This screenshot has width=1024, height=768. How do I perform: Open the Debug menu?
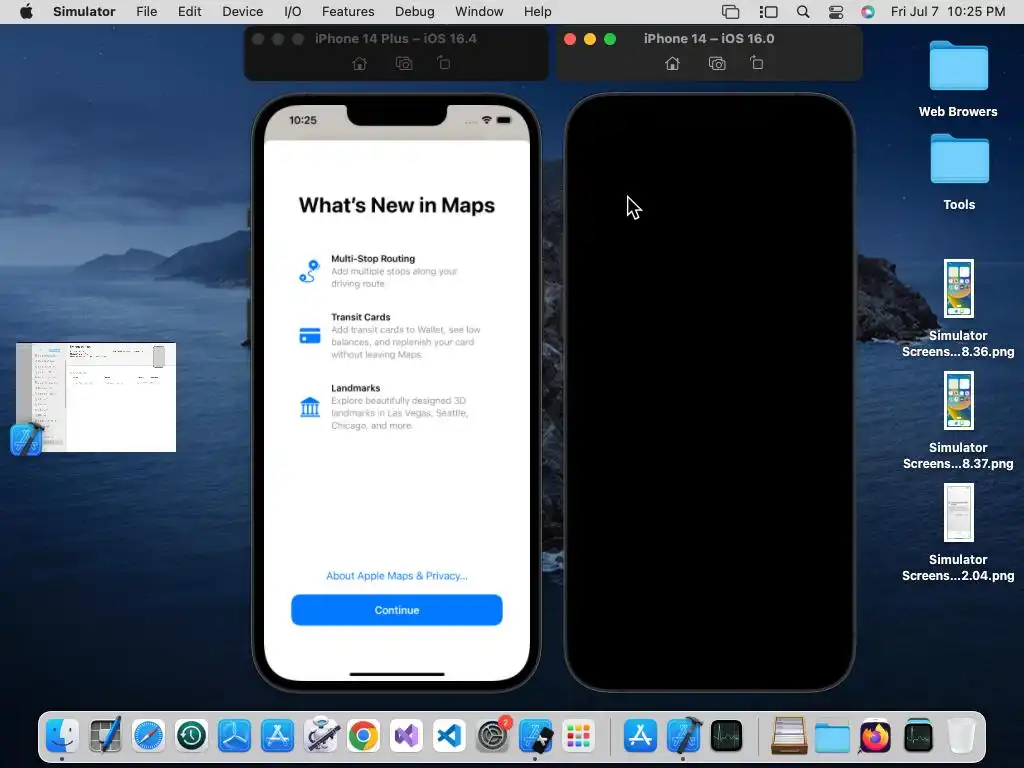415,12
